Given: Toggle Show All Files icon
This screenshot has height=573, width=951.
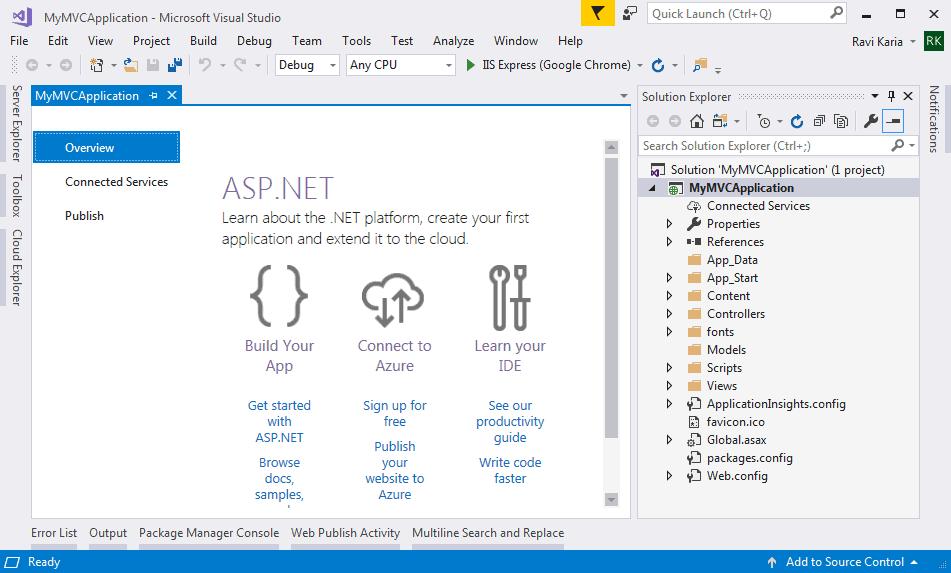Looking at the screenshot, I should (x=841, y=121).
